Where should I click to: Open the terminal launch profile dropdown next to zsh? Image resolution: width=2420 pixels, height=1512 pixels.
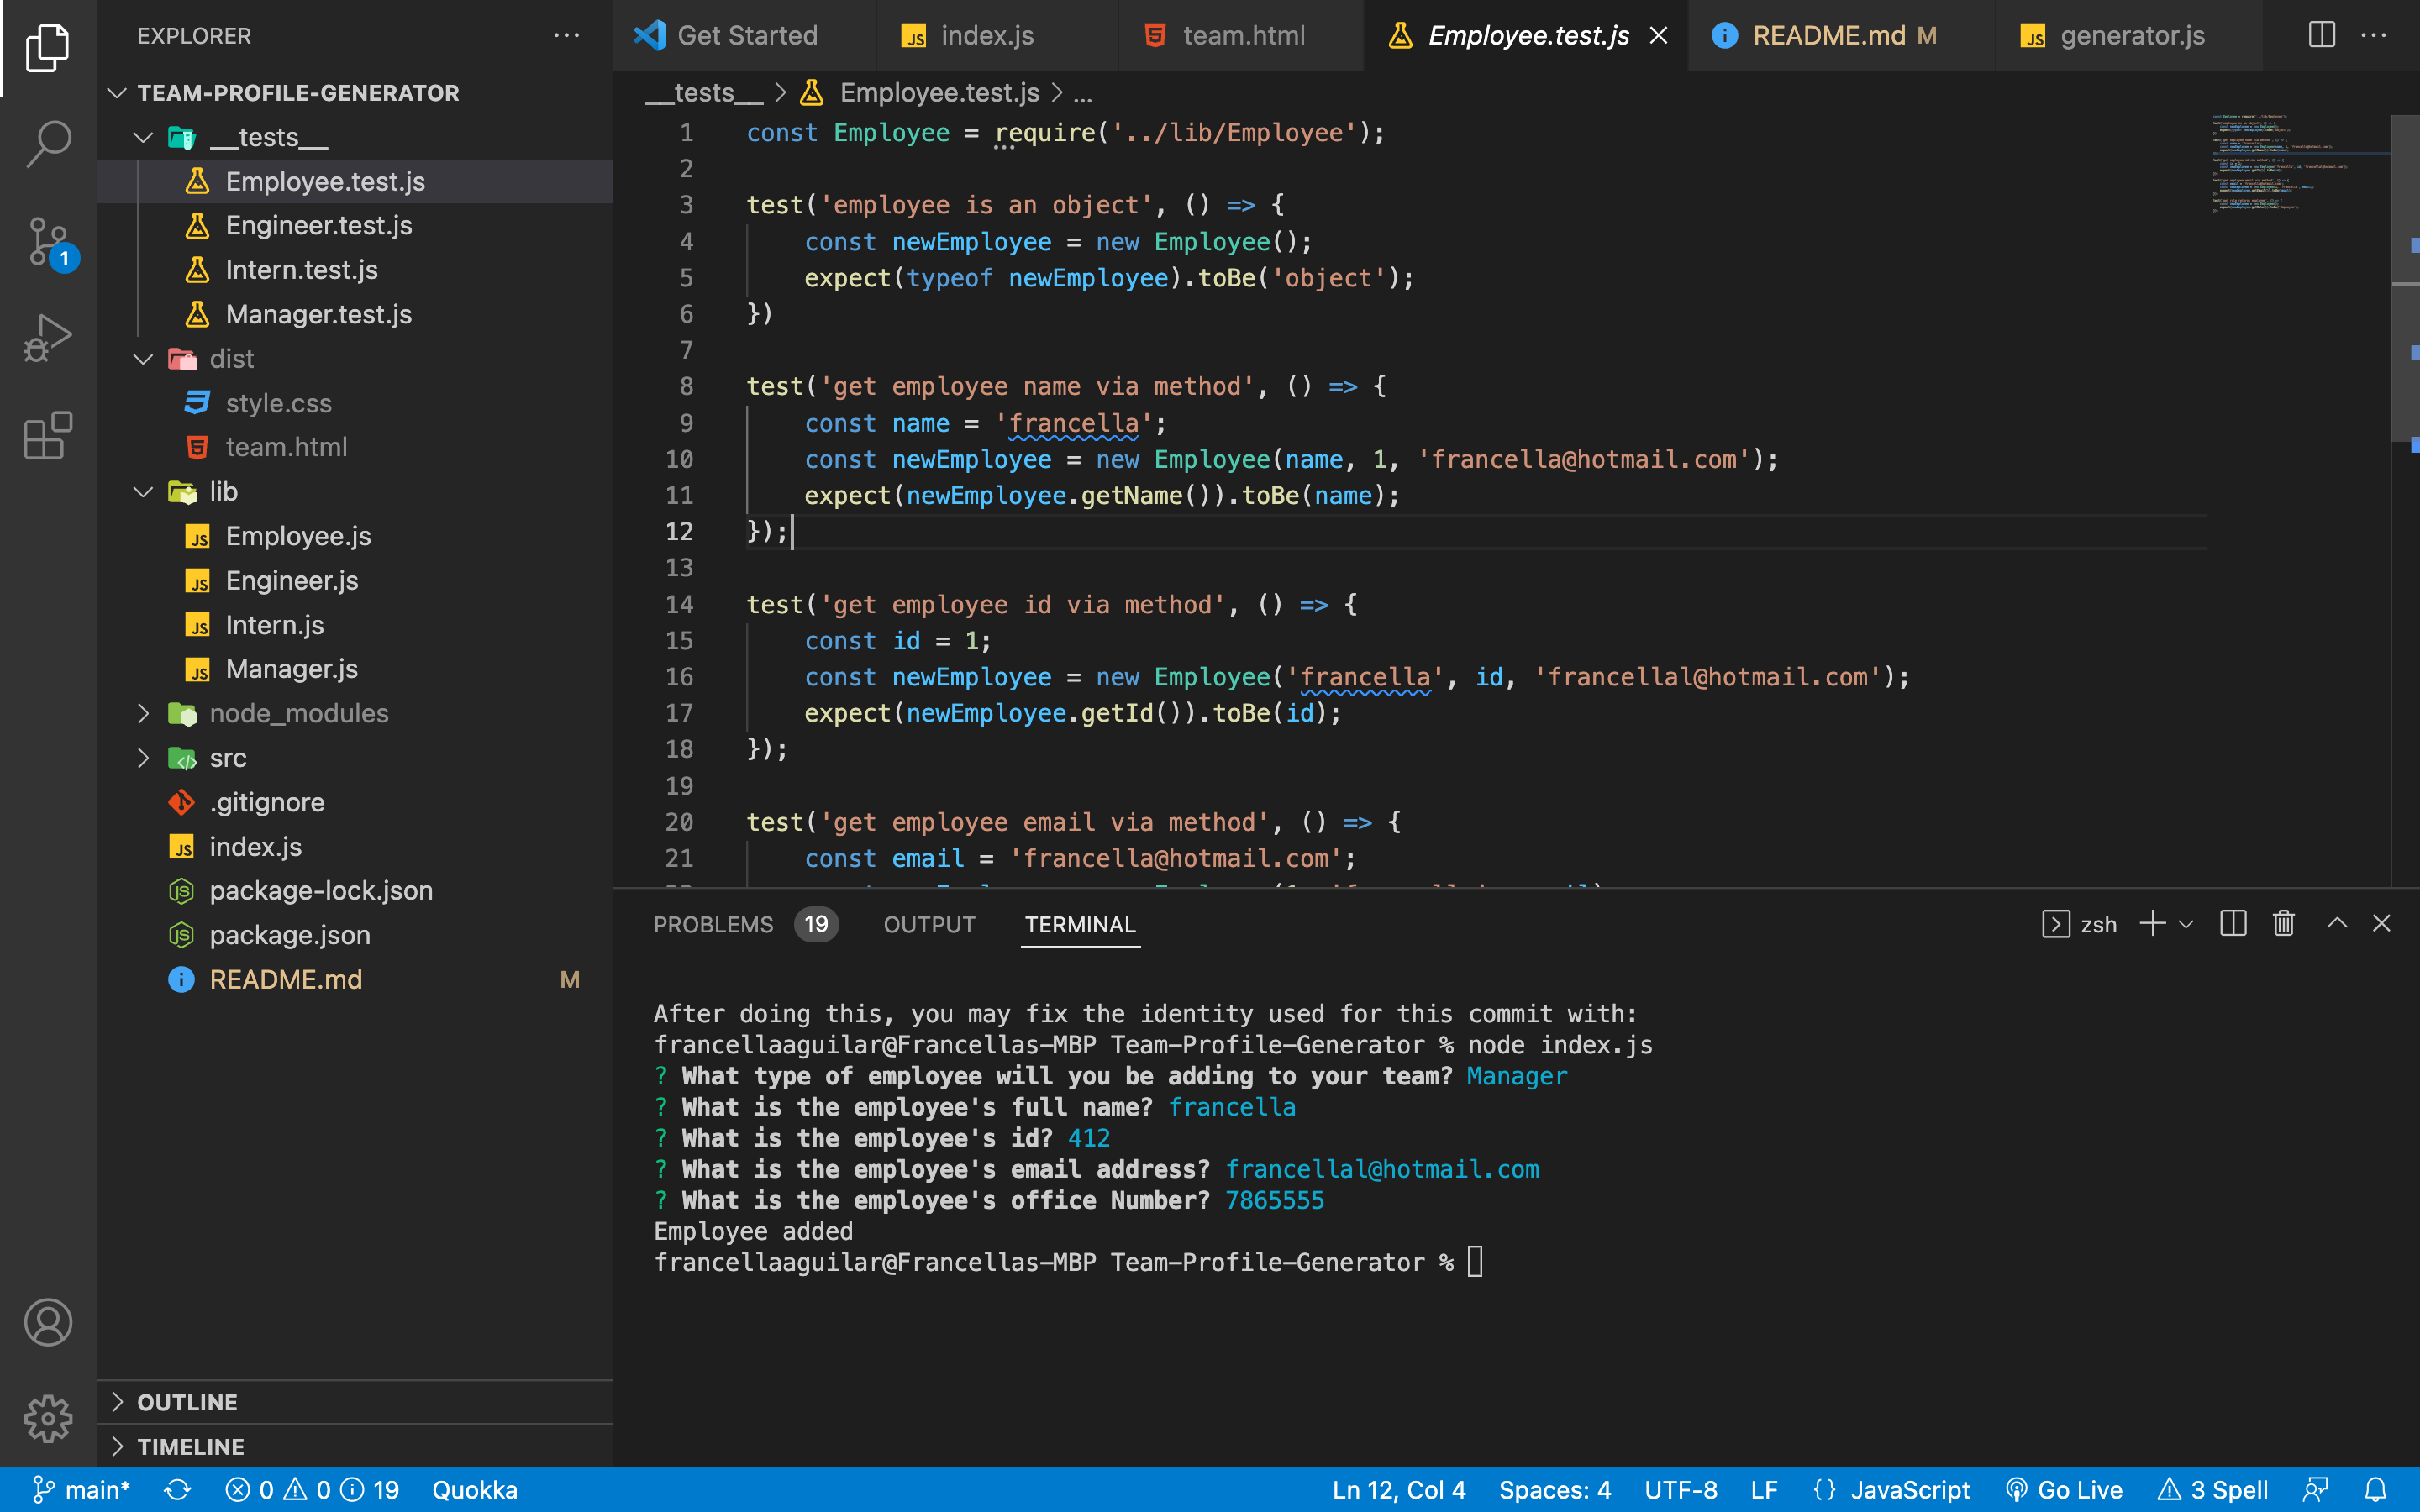tap(2188, 923)
